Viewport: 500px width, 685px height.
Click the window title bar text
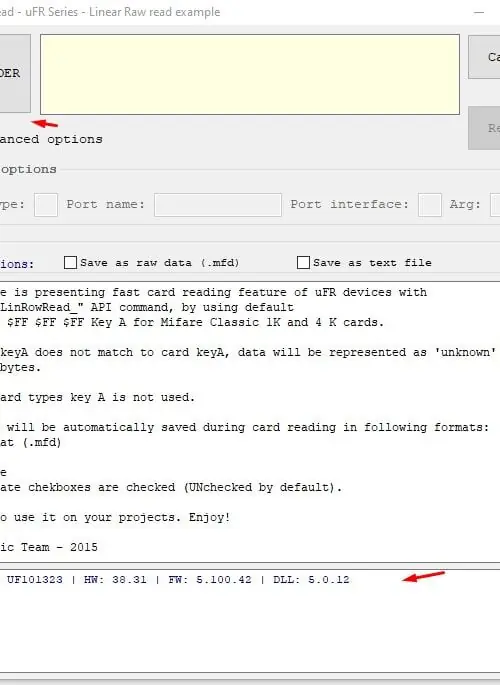[x=110, y=12]
